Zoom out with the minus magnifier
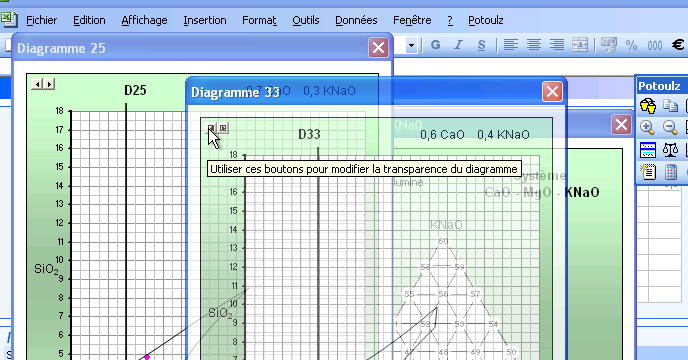 (x=670, y=128)
